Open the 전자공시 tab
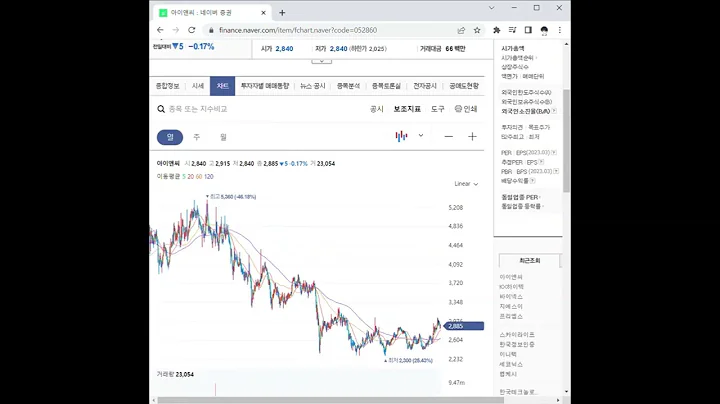 pos(425,86)
